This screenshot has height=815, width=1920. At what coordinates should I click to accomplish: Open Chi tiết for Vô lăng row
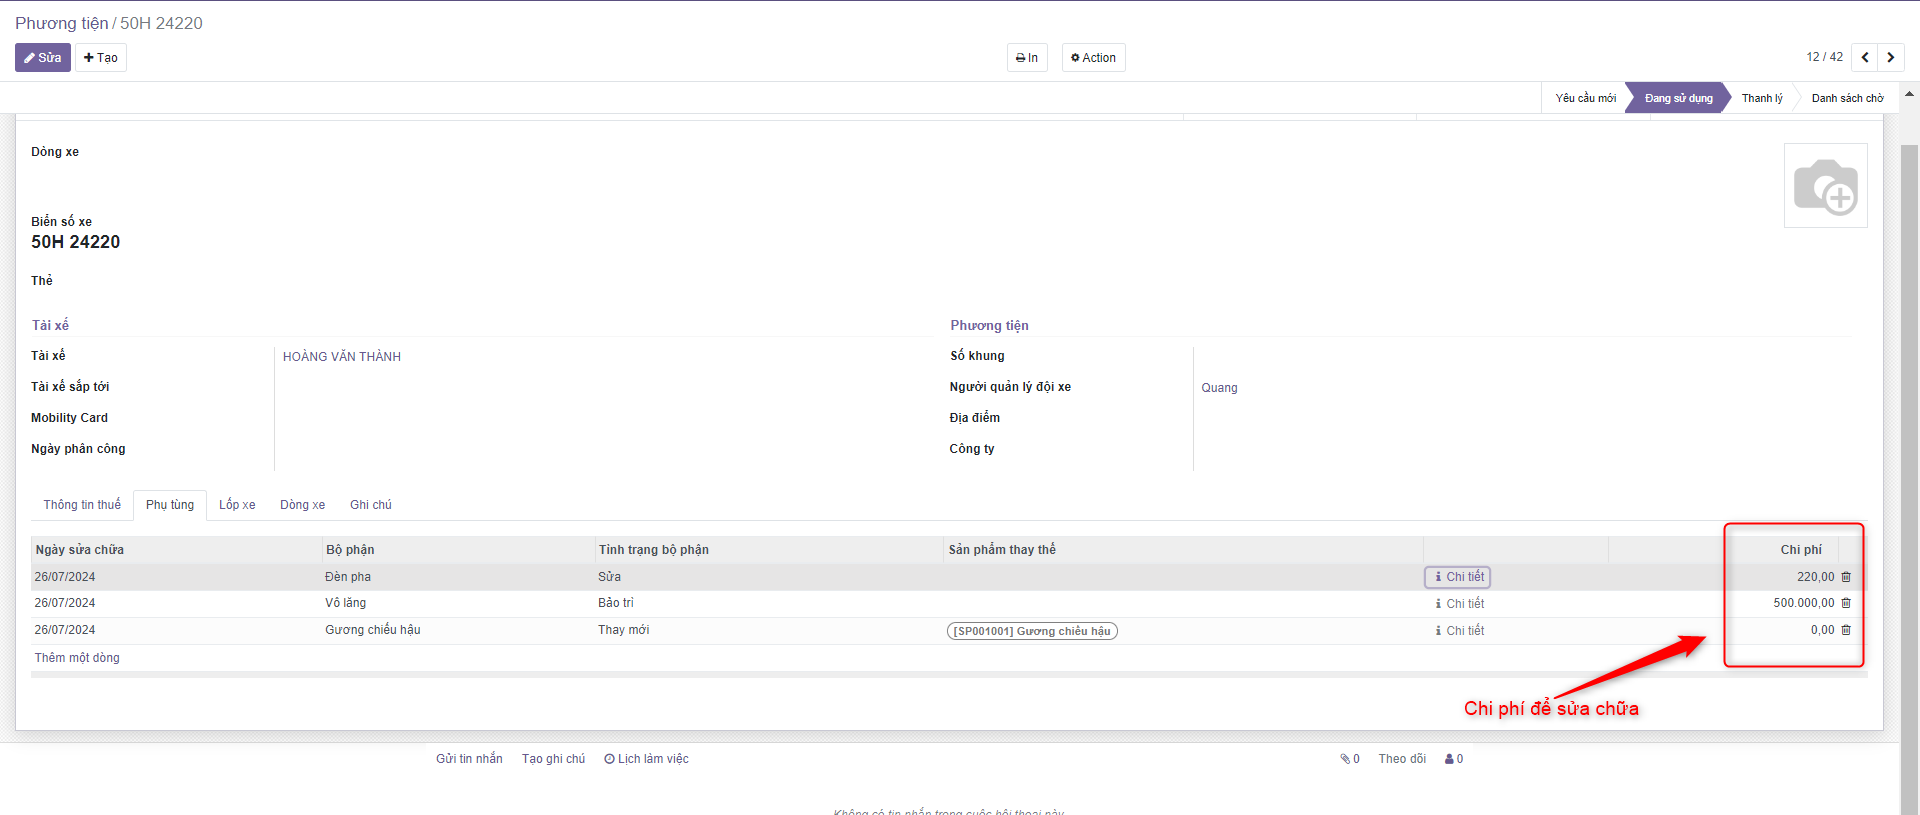pos(1459,604)
